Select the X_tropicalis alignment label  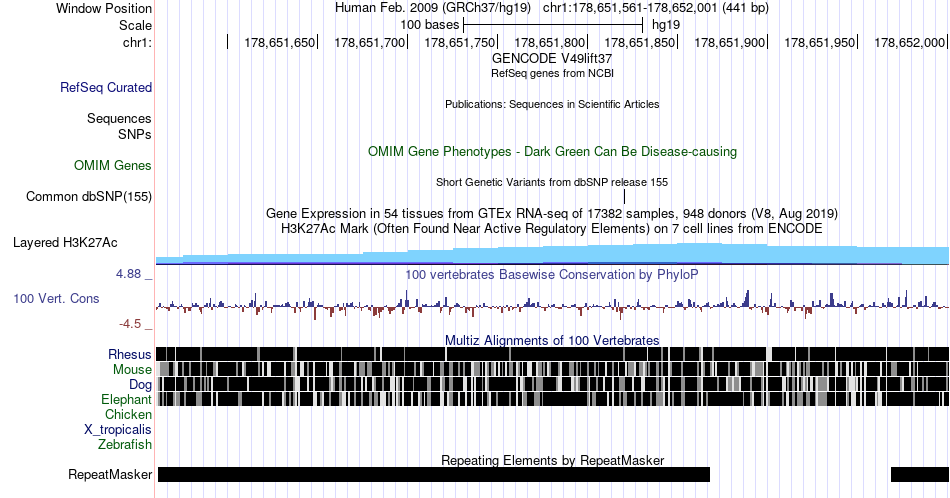tap(118, 430)
